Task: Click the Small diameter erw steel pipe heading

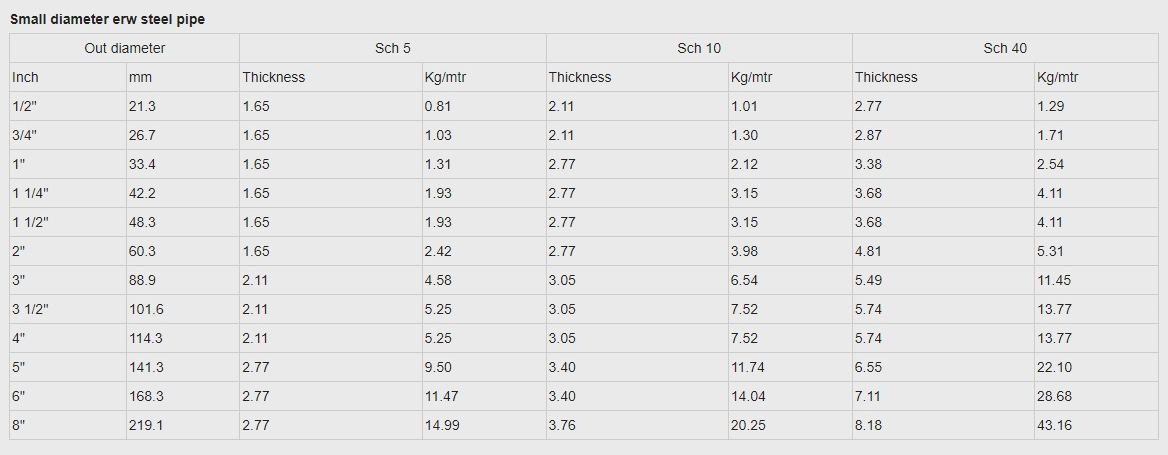Action: (x=107, y=20)
